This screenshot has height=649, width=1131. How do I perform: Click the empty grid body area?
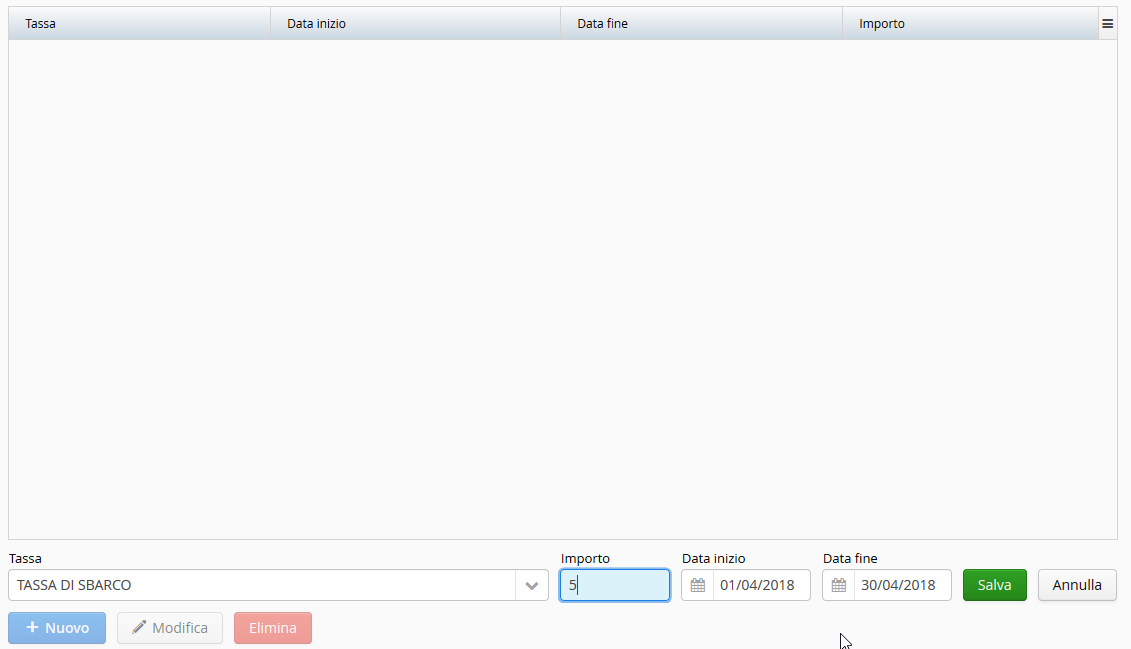point(562,290)
